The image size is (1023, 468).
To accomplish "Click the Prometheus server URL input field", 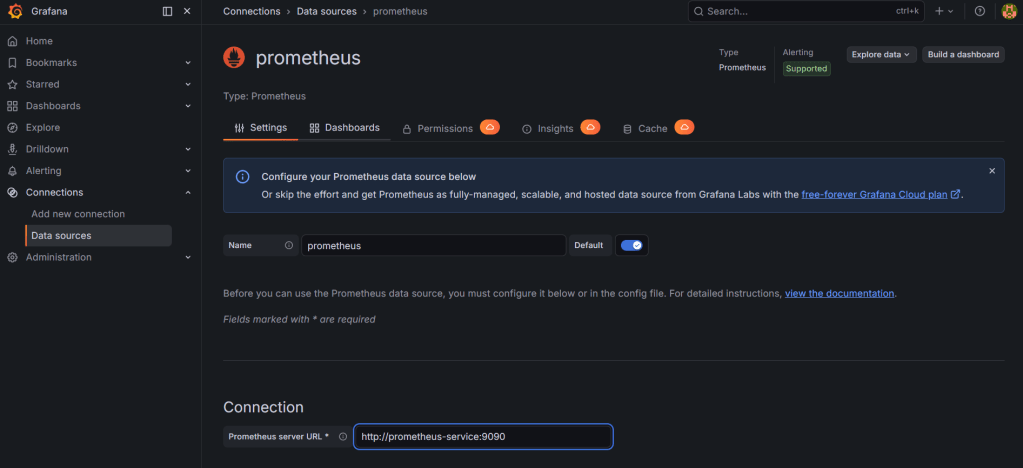I will (x=482, y=437).
